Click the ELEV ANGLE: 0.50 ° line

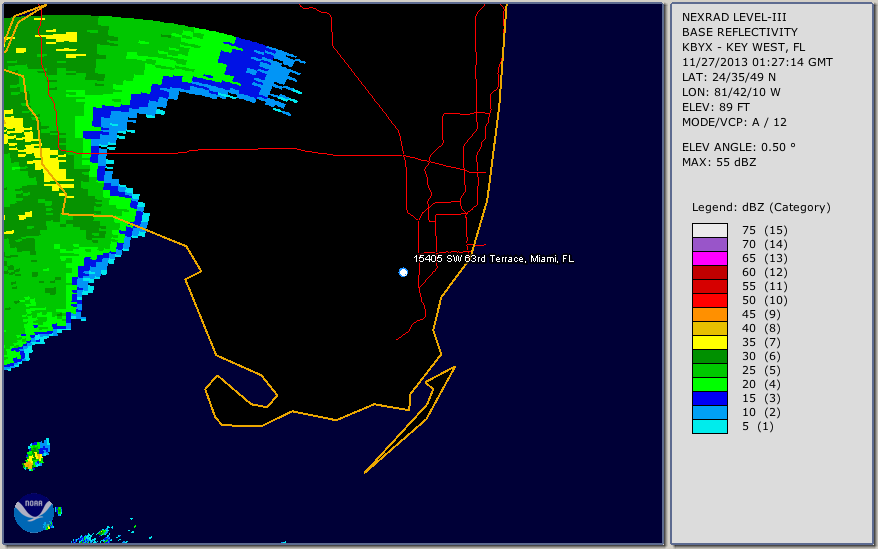(x=739, y=147)
